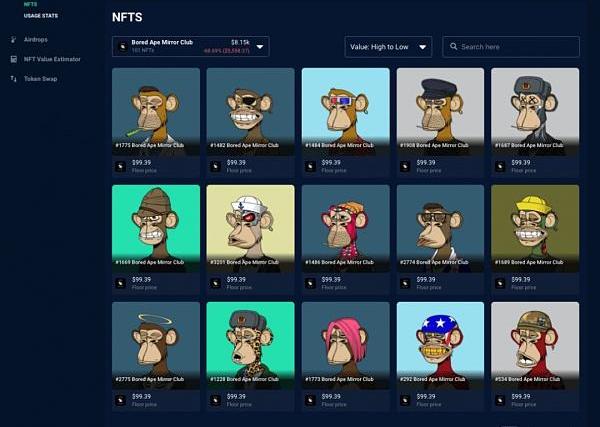Click the sort dropdown's arrow
Viewport: 600px width, 427px height.
pyautogui.click(x=422, y=47)
